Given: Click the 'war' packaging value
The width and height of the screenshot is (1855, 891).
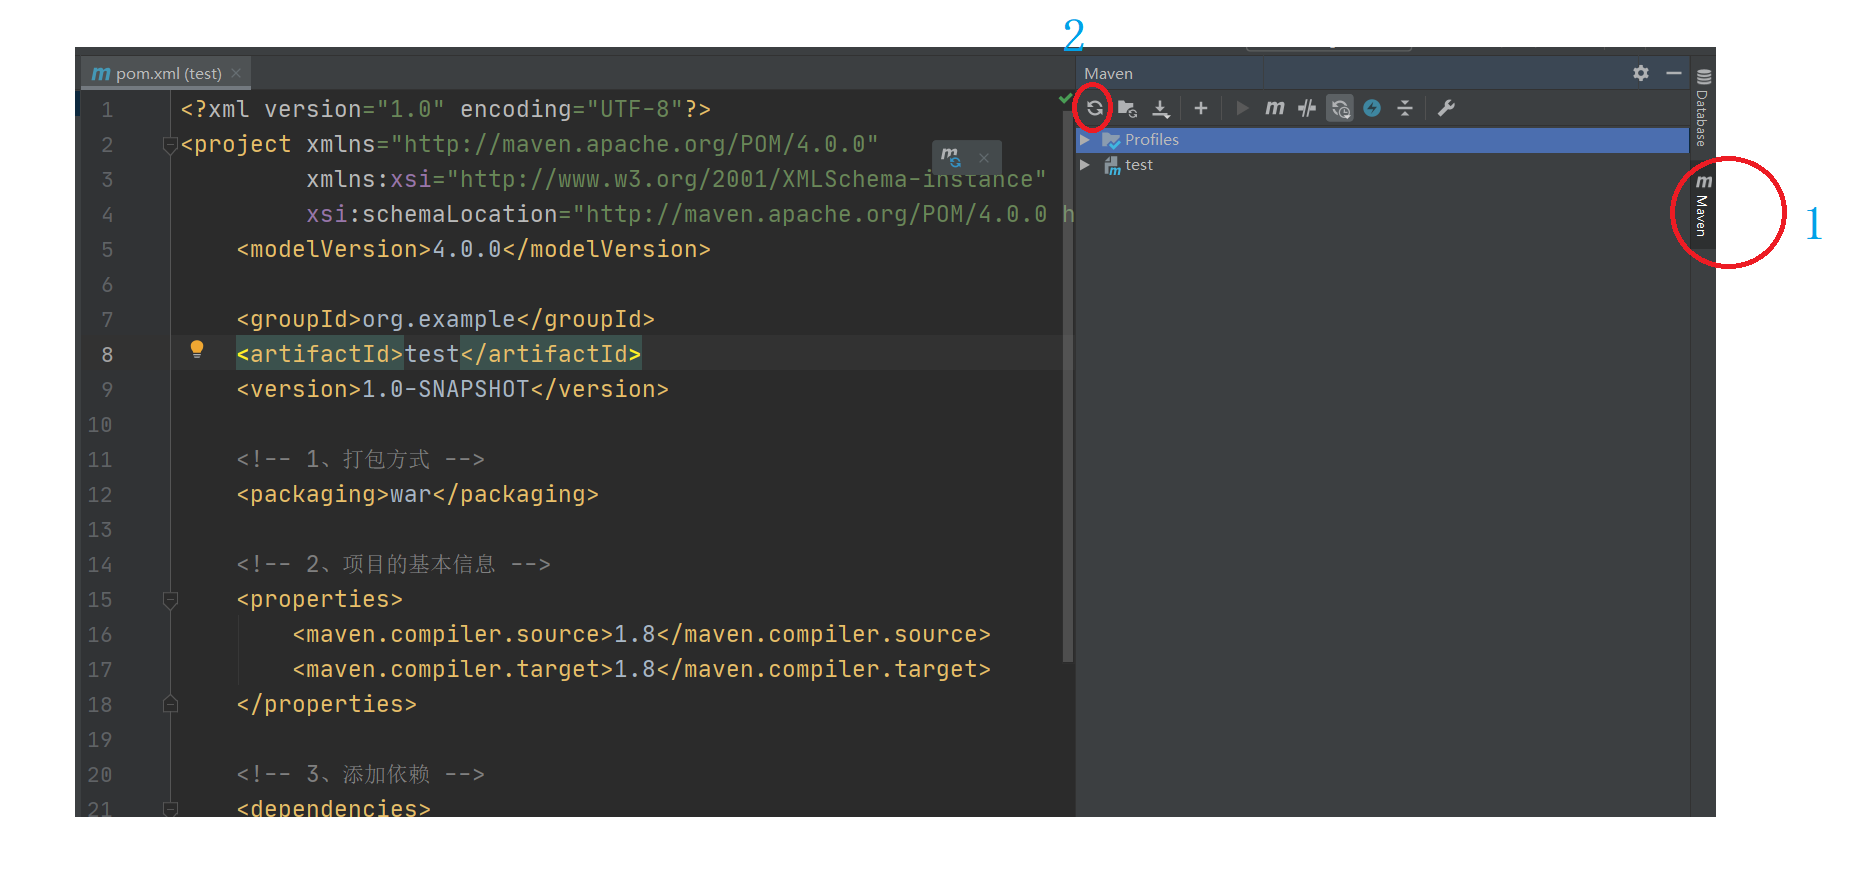Looking at the screenshot, I should (x=411, y=495).
